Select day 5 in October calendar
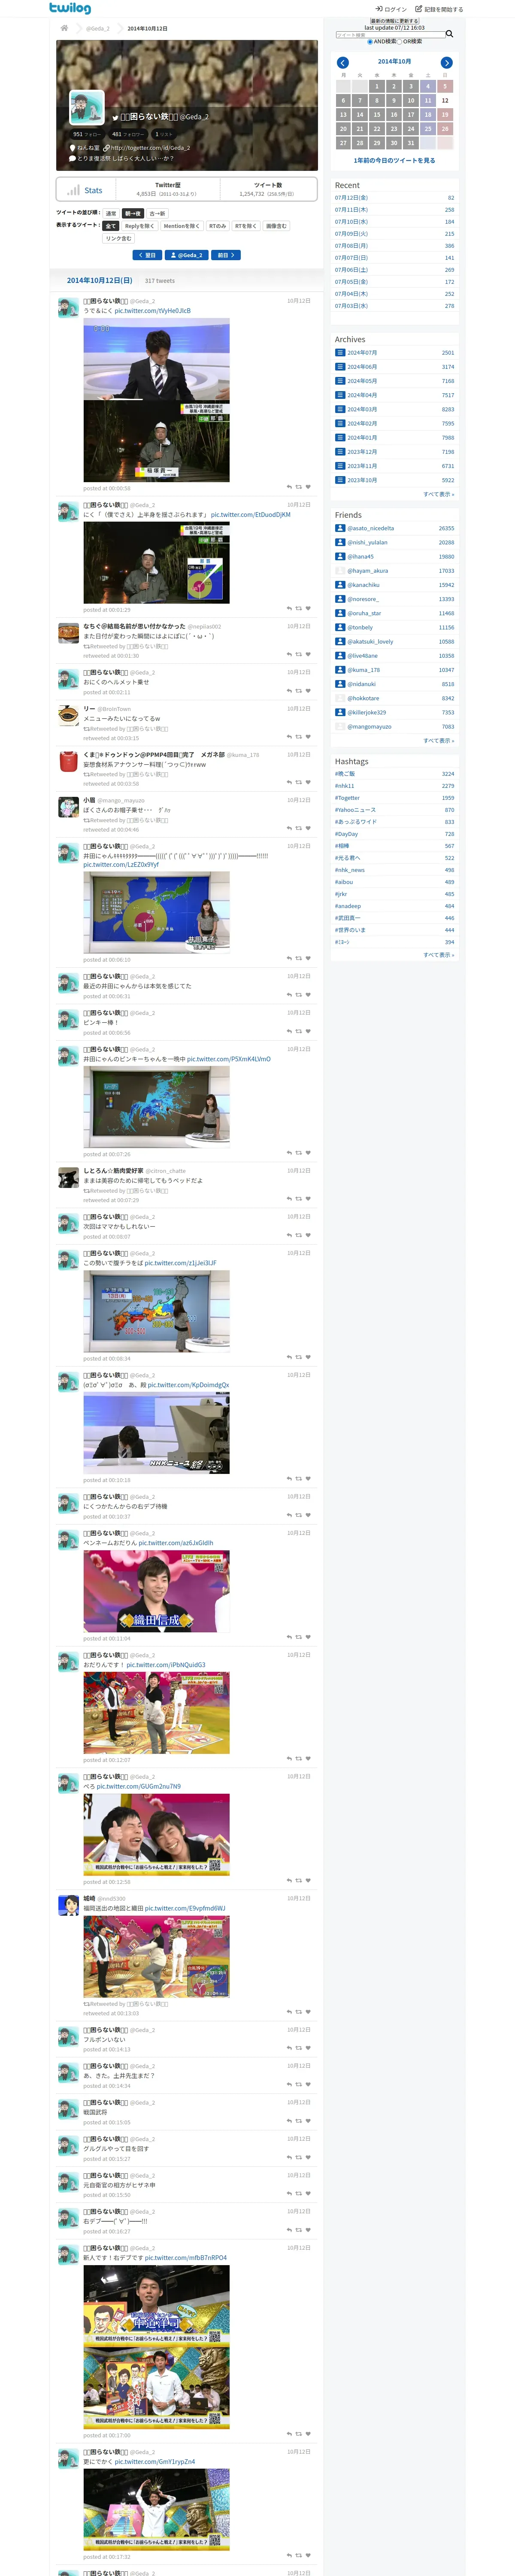 click(445, 86)
